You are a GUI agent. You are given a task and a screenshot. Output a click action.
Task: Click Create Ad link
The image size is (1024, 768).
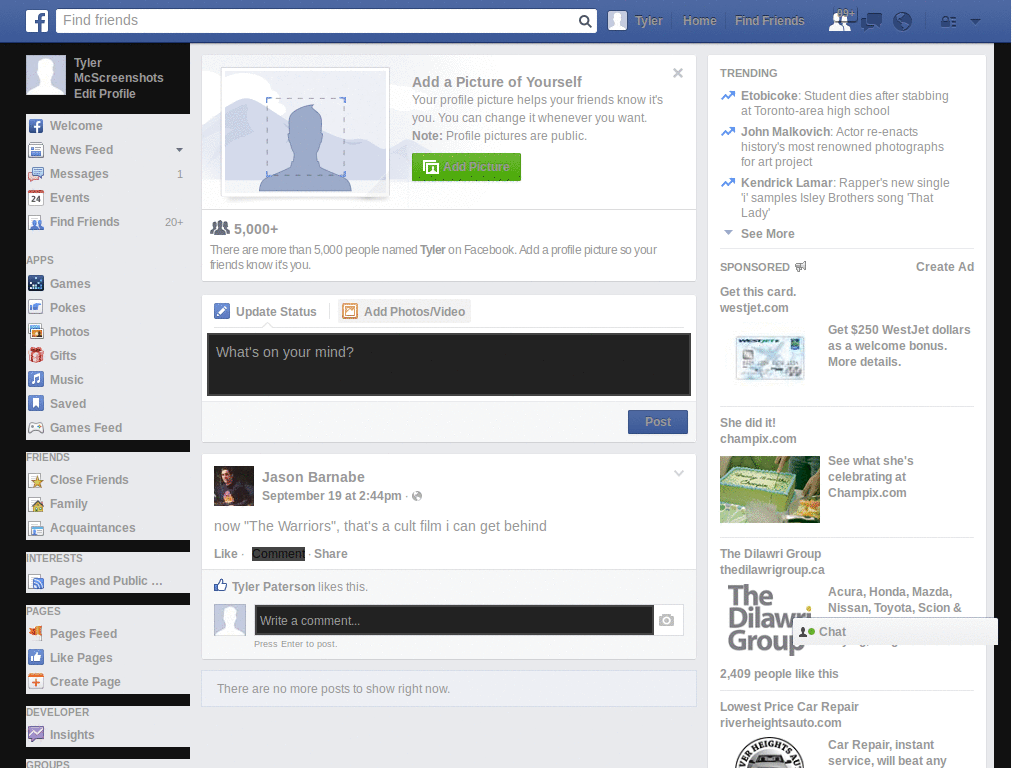coord(944,266)
